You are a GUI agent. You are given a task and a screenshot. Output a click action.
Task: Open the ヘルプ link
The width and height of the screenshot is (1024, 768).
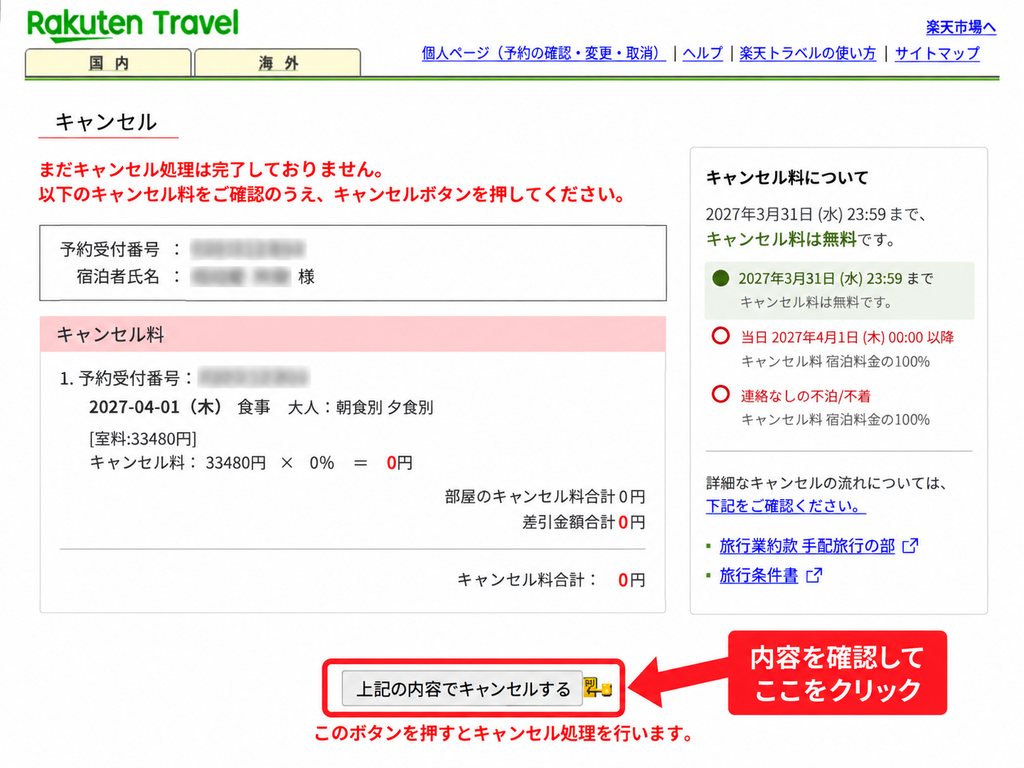click(x=703, y=54)
